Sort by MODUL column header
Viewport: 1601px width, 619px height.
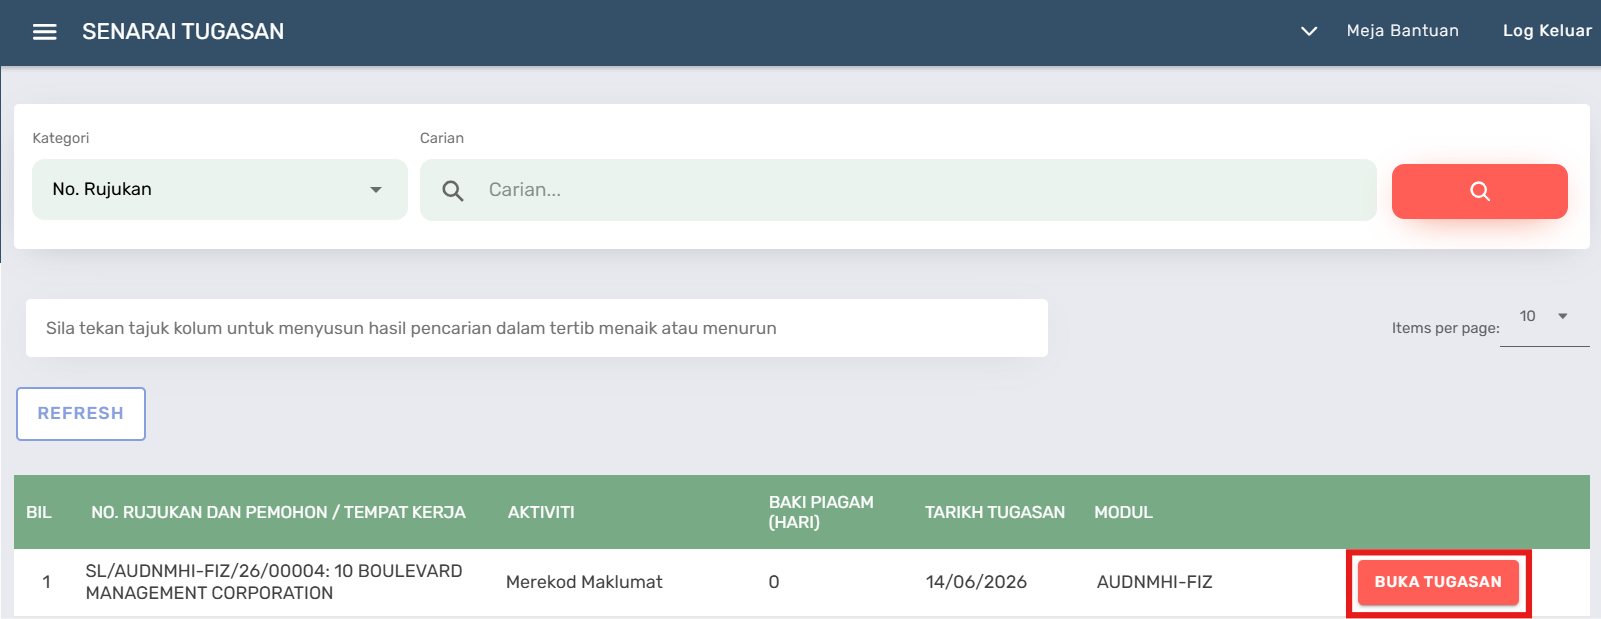click(1123, 512)
